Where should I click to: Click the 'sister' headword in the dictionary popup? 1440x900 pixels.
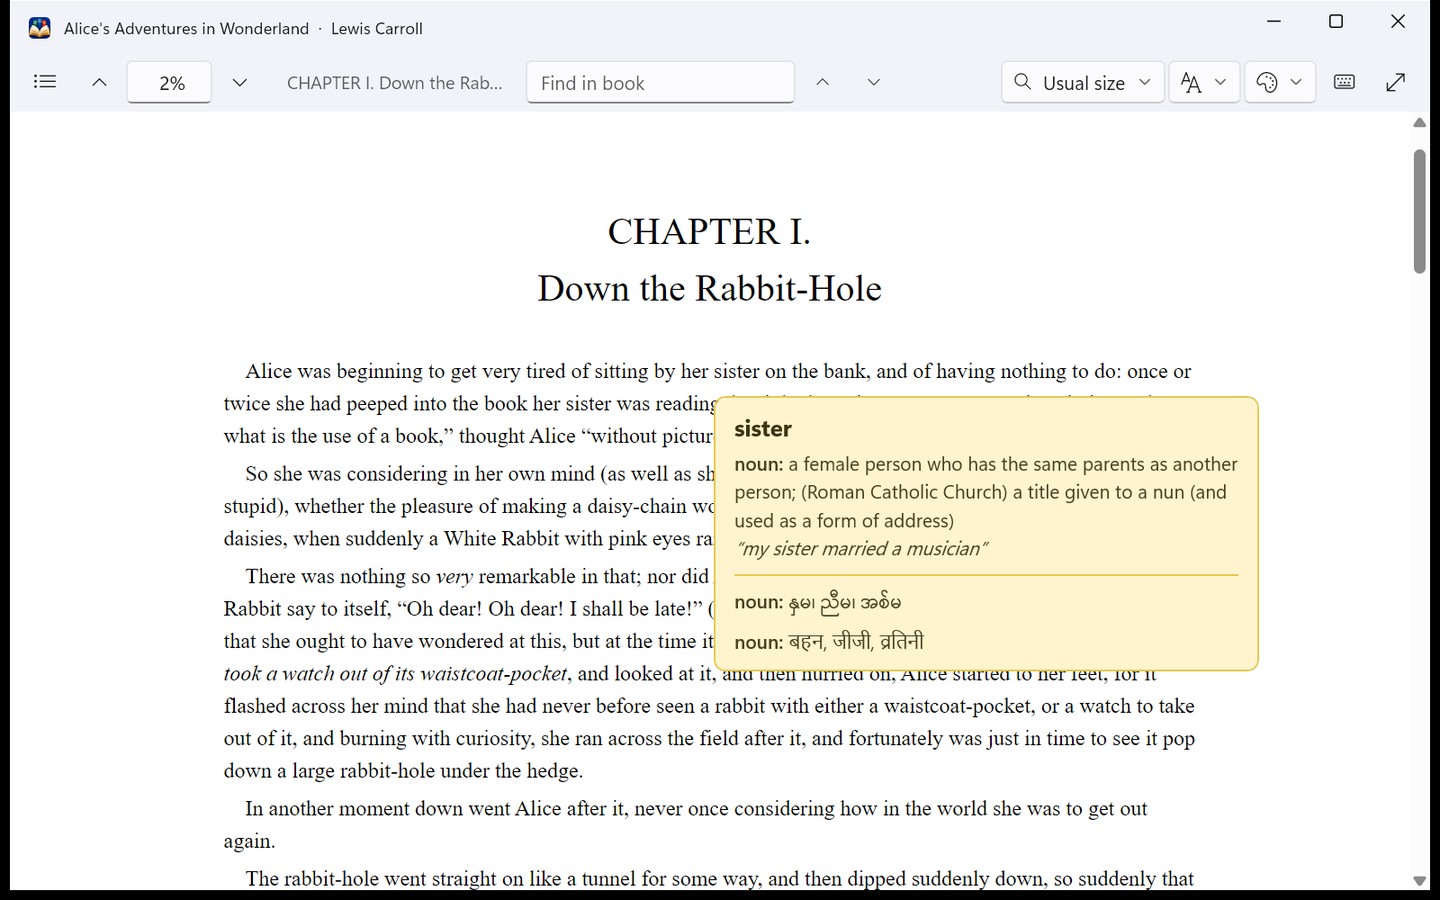click(763, 429)
